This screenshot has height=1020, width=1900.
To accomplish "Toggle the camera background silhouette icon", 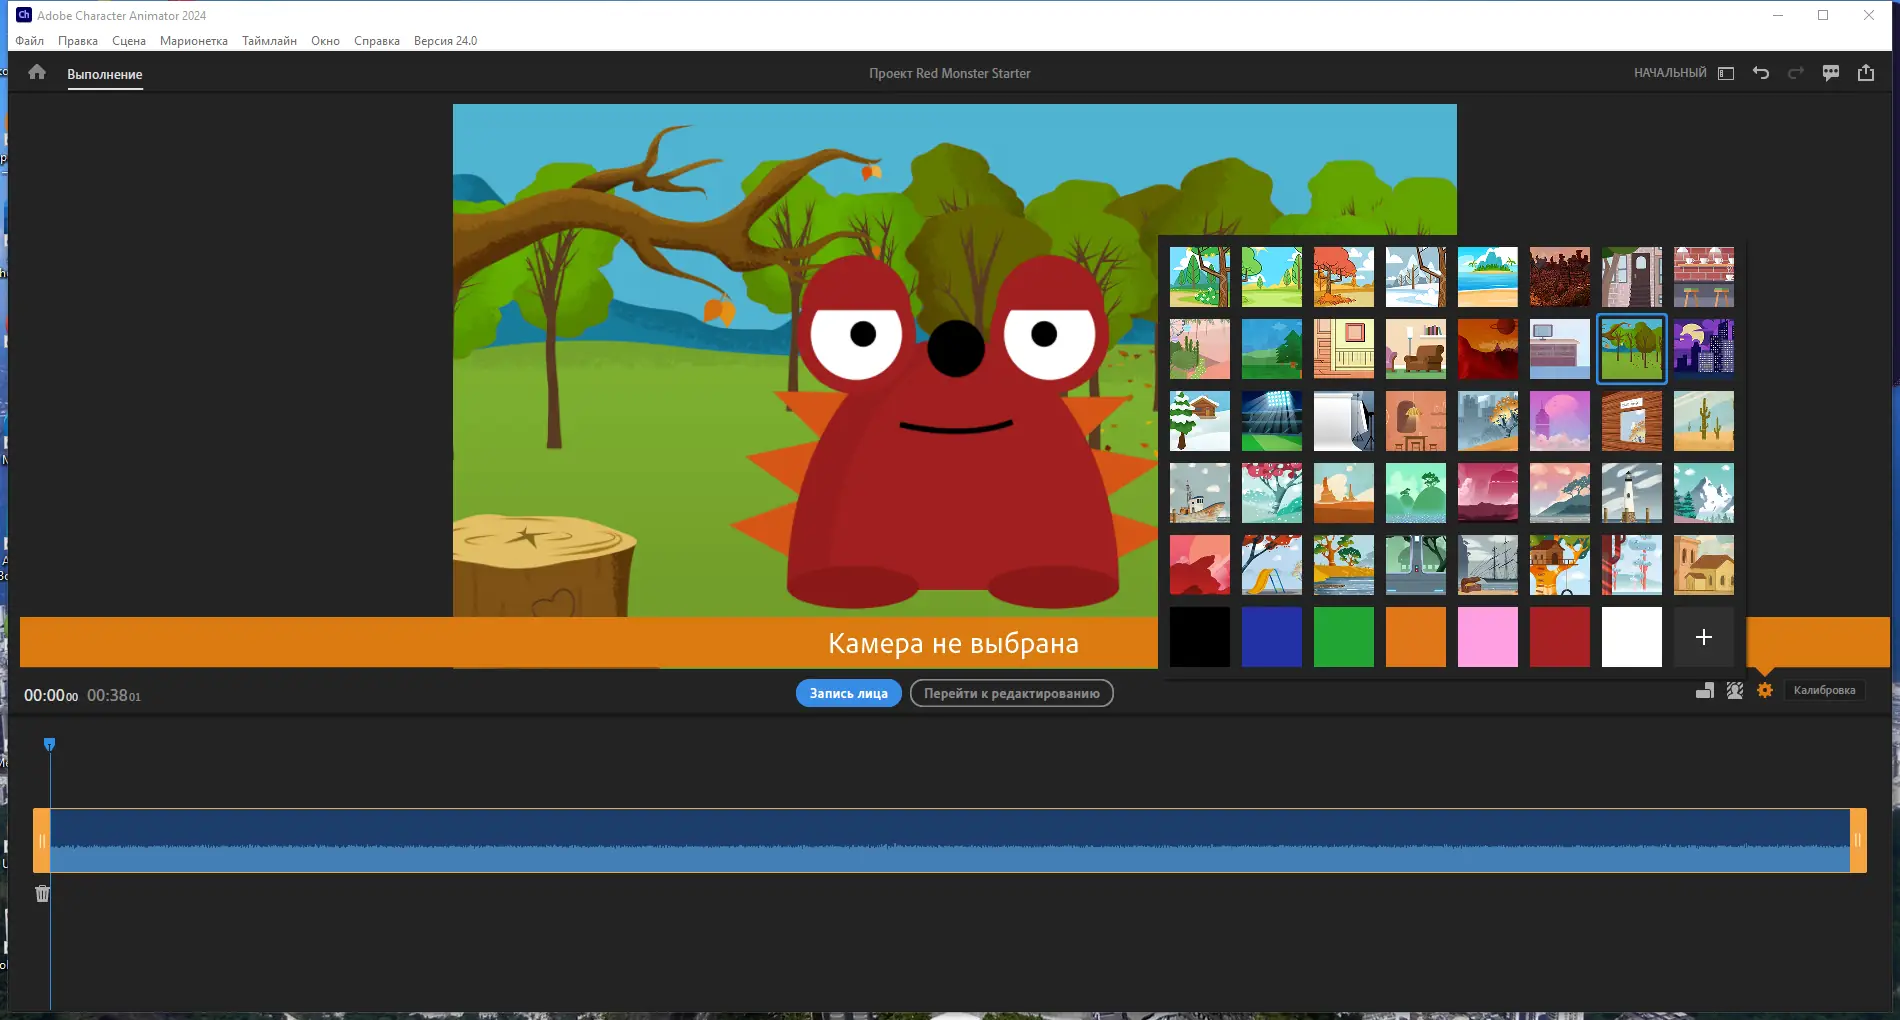I will click(1735, 690).
